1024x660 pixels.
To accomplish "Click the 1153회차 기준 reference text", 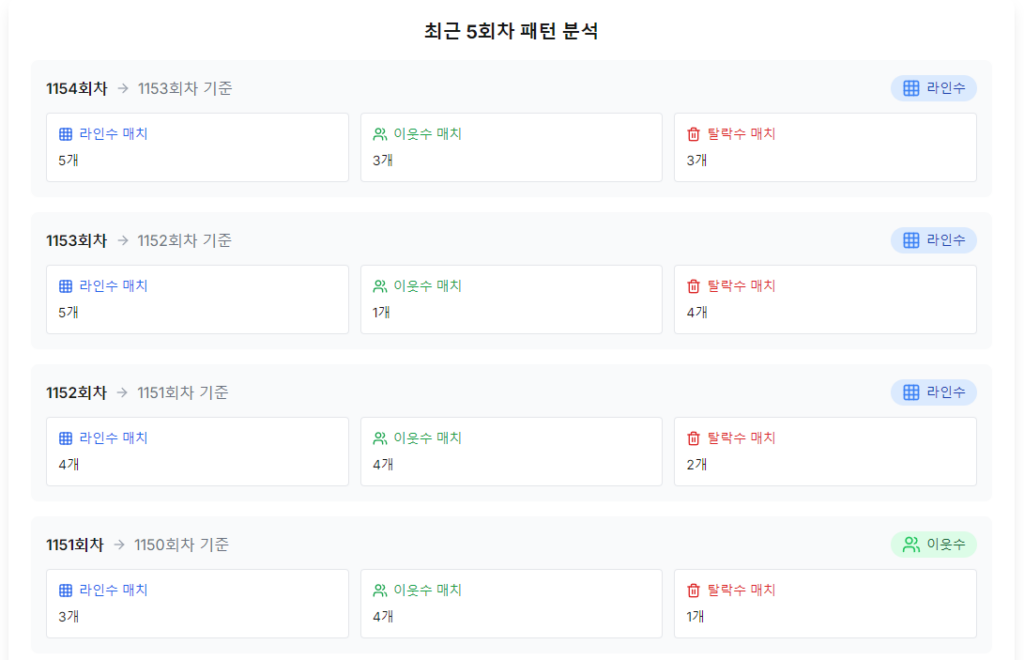I will click(185, 88).
